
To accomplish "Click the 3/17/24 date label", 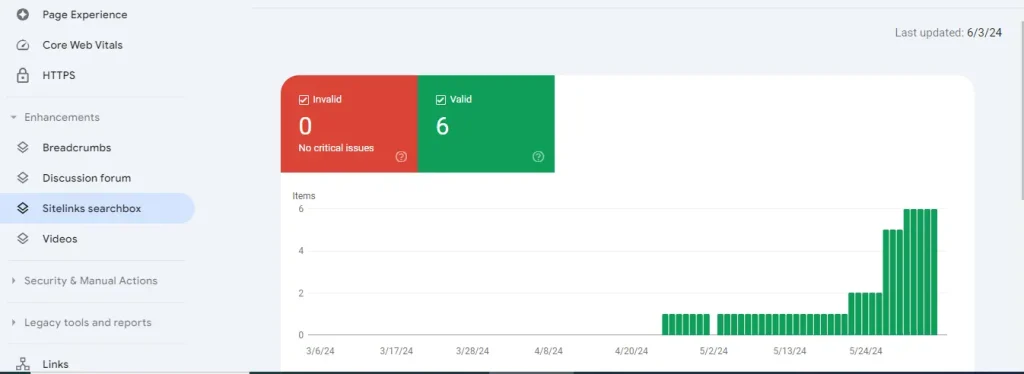I will [396, 351].
